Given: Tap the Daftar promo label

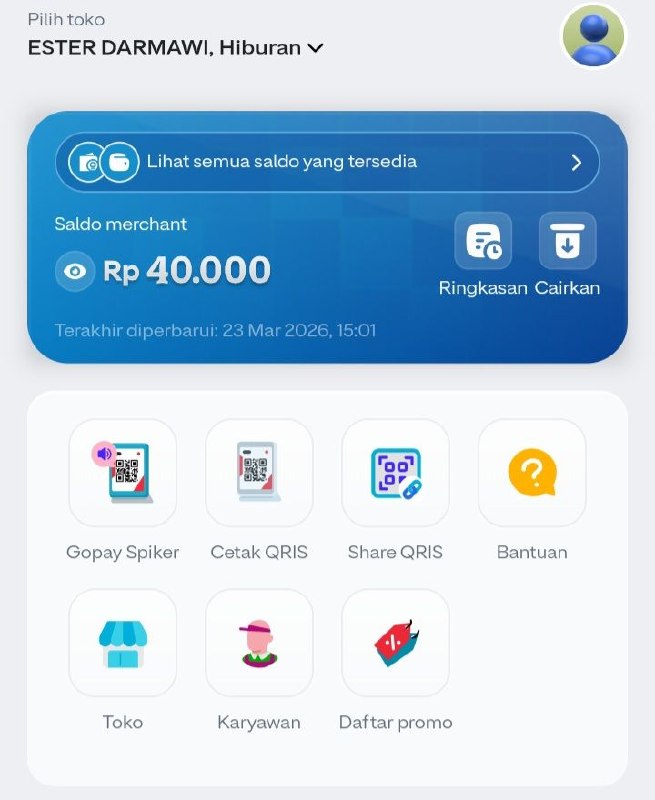Looking at the screenshot, I should point(395,723).
